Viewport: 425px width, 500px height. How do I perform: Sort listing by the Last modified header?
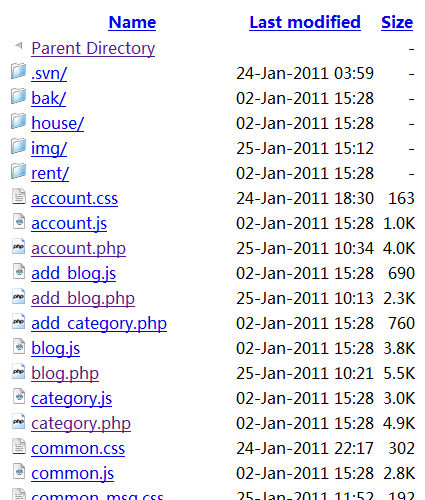(x=305, y=23)
